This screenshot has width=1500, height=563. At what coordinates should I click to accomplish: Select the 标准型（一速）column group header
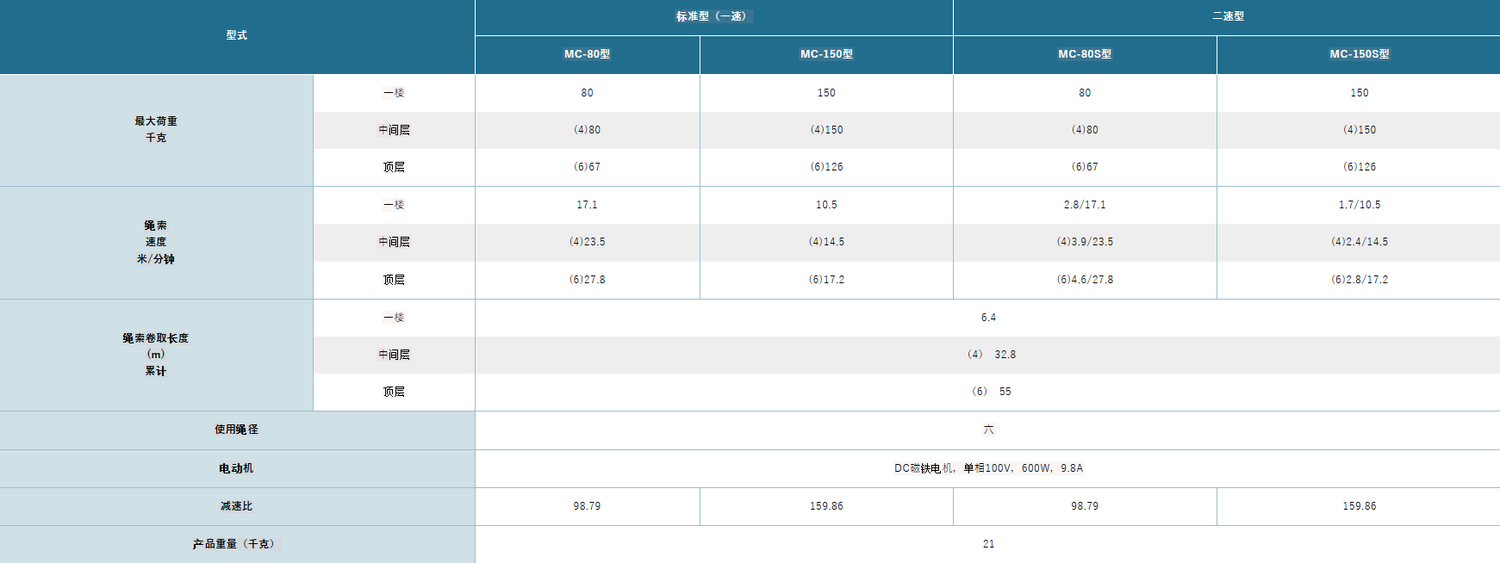click(714, 17)
